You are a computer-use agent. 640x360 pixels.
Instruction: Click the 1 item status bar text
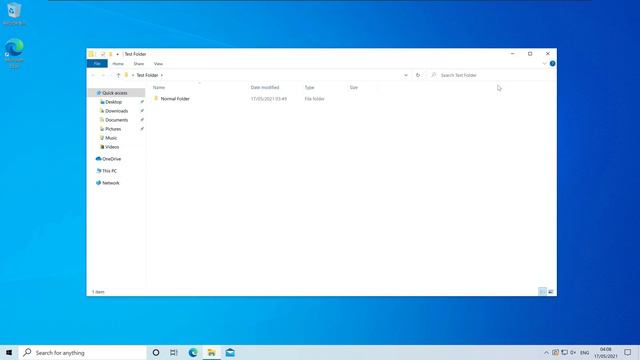point(98,292)
